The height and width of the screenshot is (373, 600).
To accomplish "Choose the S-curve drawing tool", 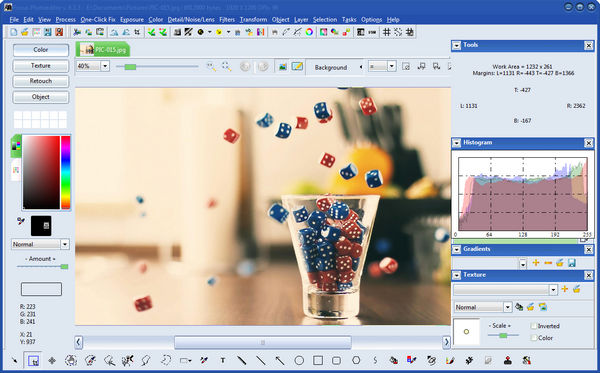I will (x=375, y=360).
